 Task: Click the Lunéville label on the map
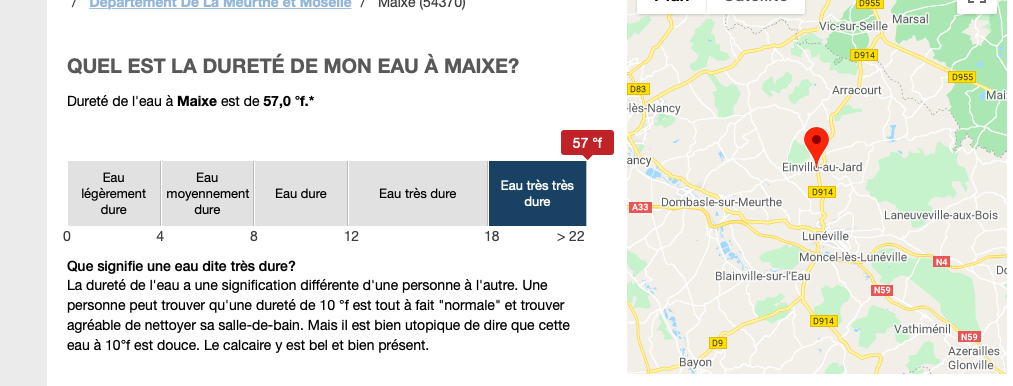tap(824, 236)
